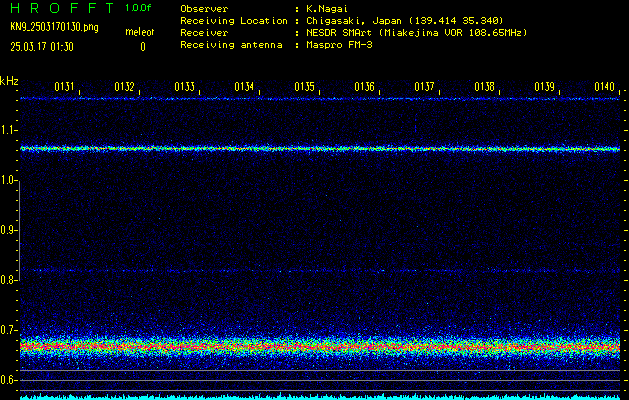Viewport: 629px width, 400px height.
Task: Click the meteor count label
Action: pyautogui.click(x=140, y=32)
